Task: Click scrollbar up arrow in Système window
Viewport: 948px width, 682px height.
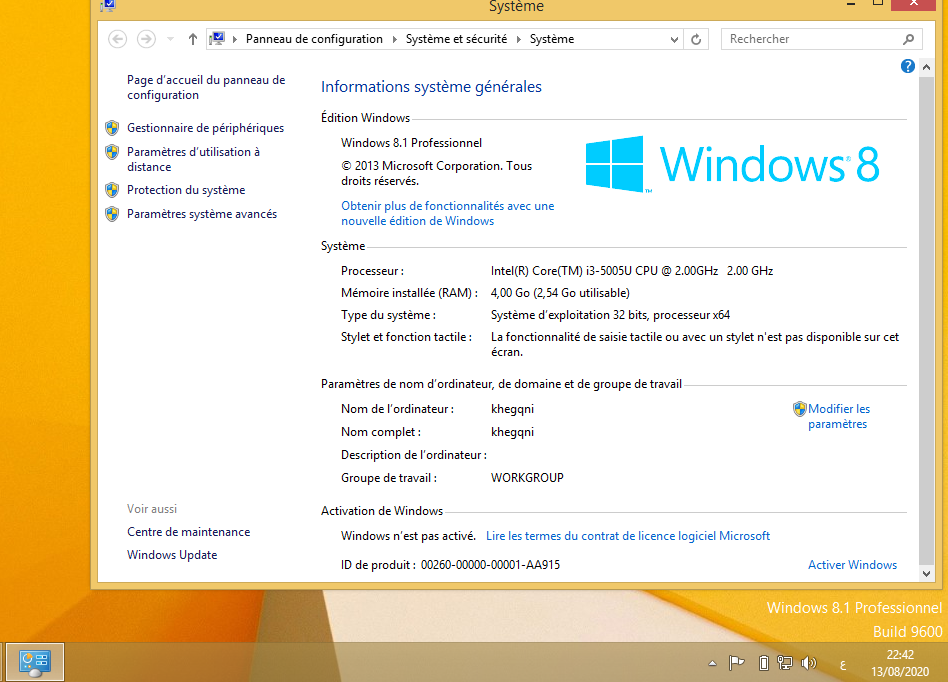Action: click(x=926, y=68)
